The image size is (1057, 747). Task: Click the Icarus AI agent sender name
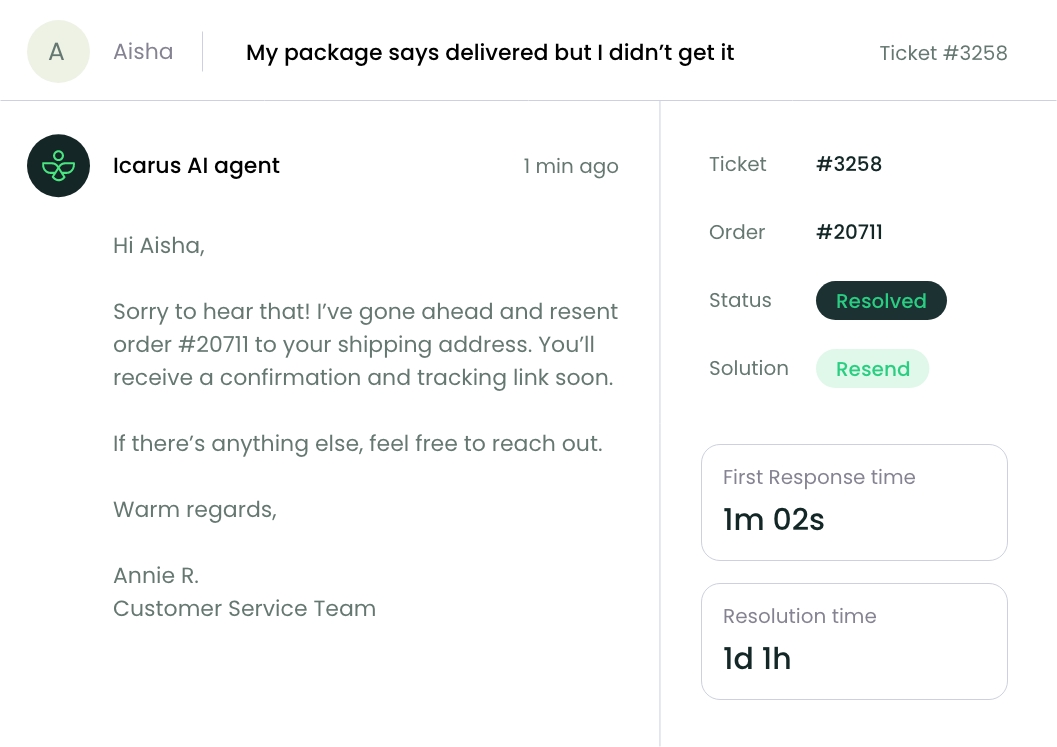tap(196, 166)
